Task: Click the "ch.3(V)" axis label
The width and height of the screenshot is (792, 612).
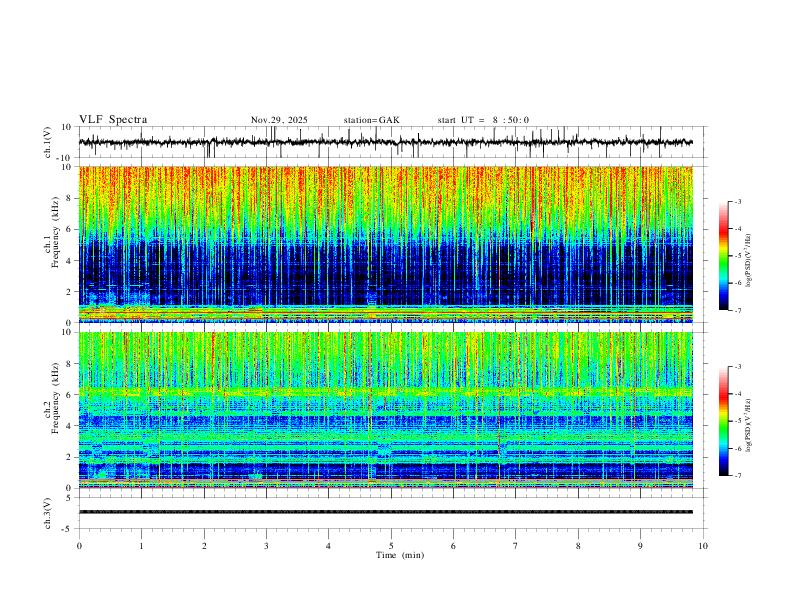Action: click(47, 513)
